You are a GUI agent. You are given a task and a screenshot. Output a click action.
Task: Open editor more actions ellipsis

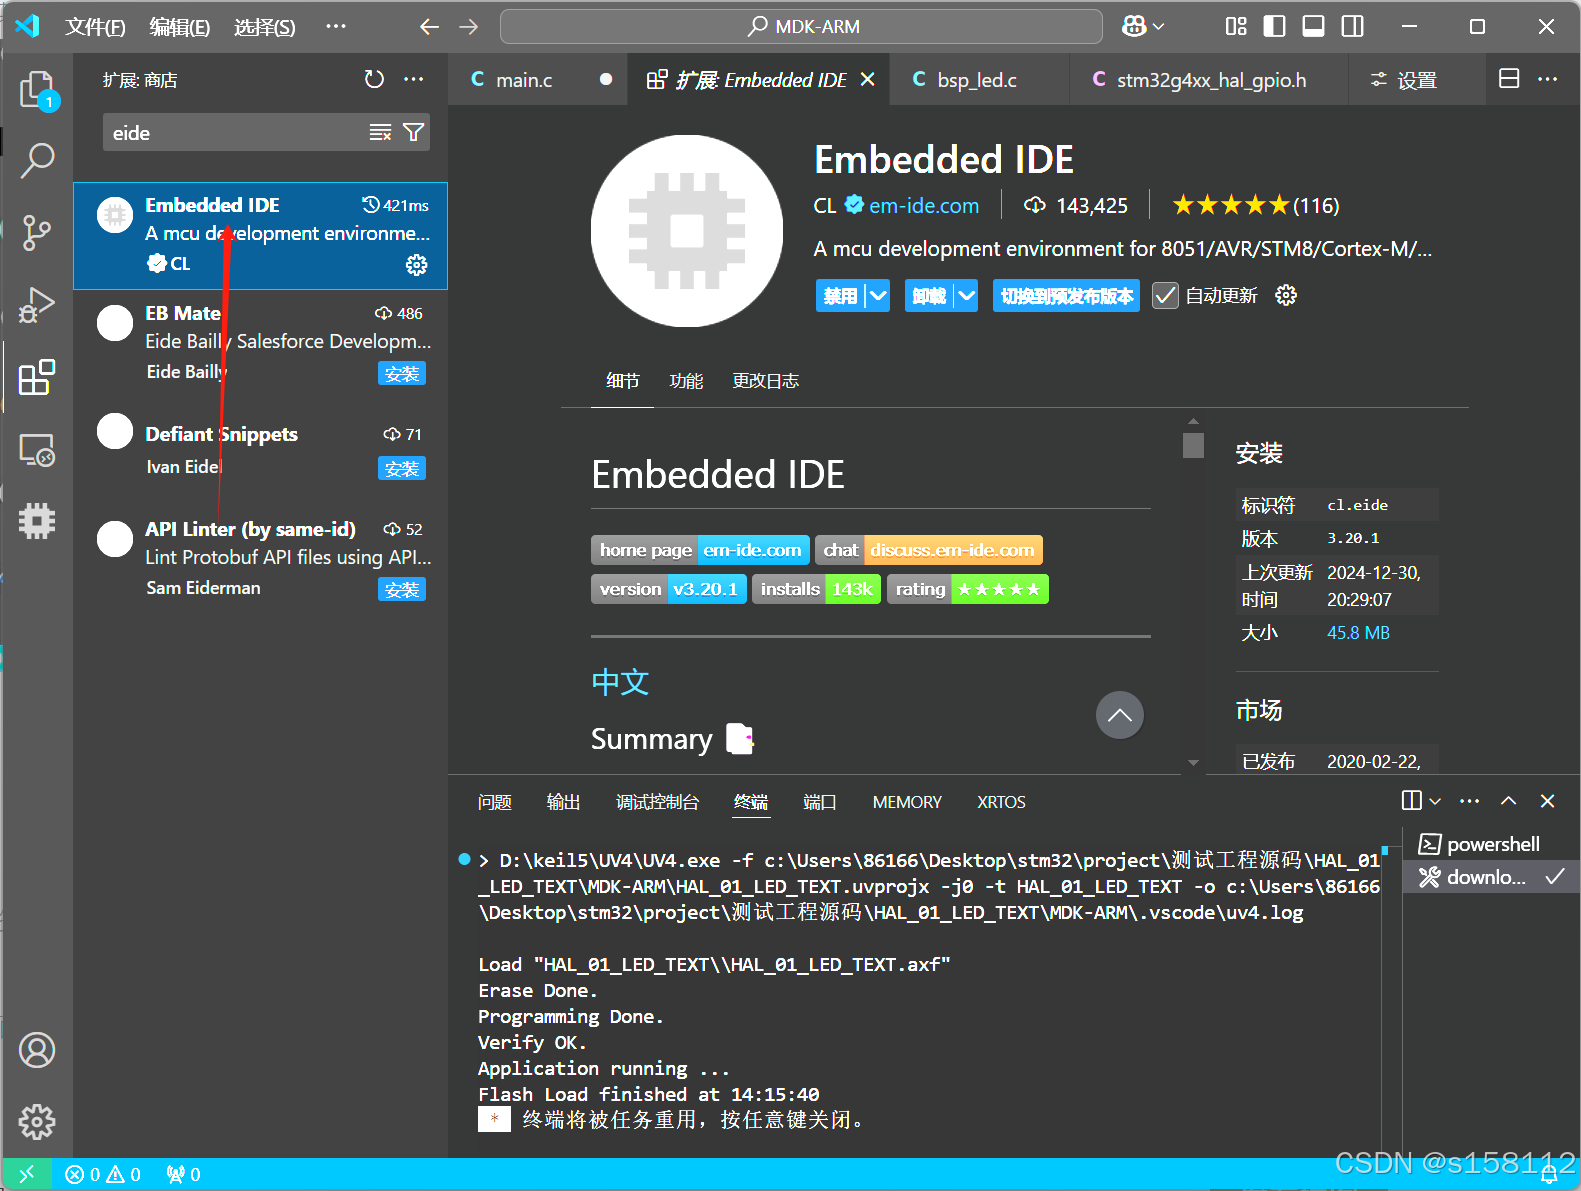point(1548,79)
